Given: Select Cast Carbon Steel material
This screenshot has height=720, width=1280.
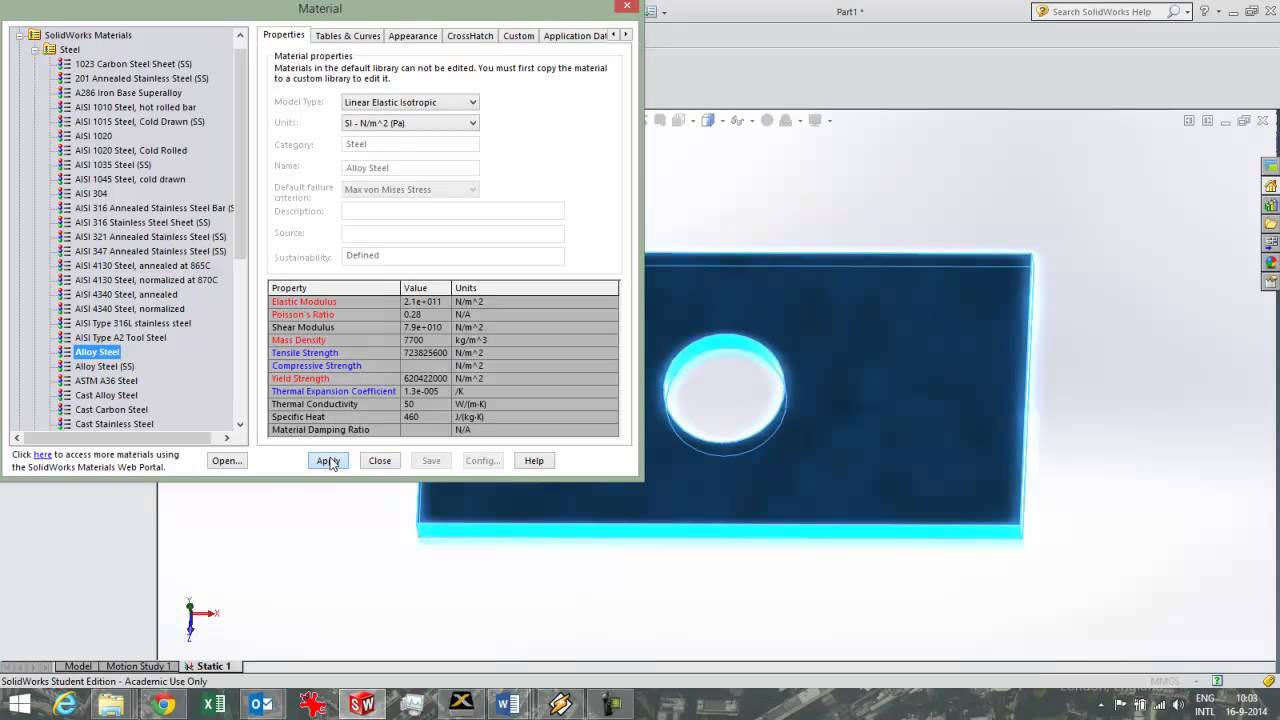Looking at the screenshot, I should 111,410.
